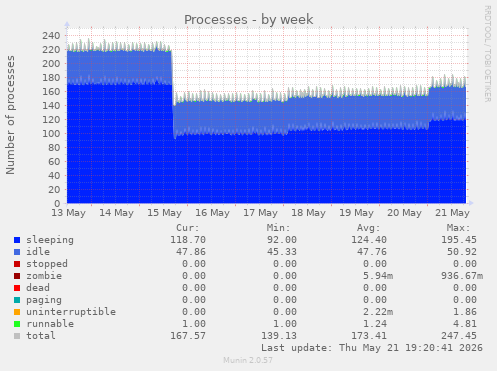Click the dead legend color swatch
497x371 pixels.
click(17, 288)
